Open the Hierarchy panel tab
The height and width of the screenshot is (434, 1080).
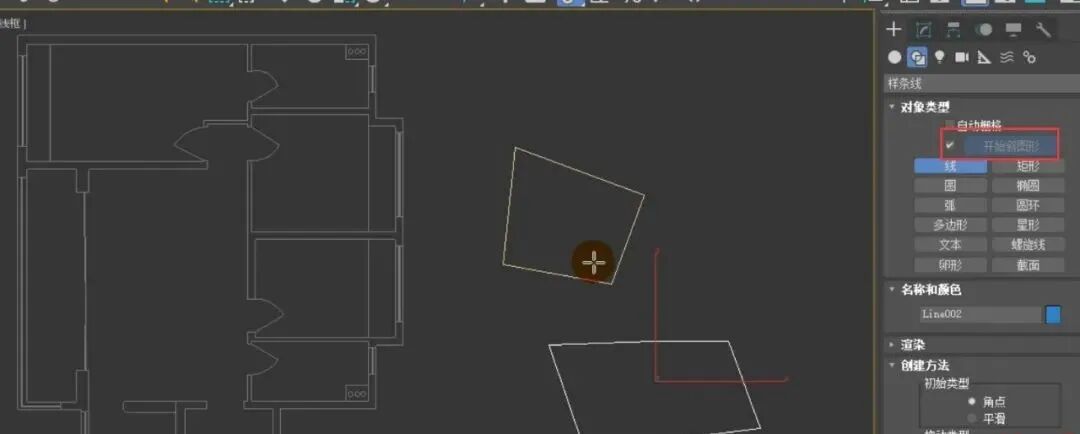(x=953, y=29)
